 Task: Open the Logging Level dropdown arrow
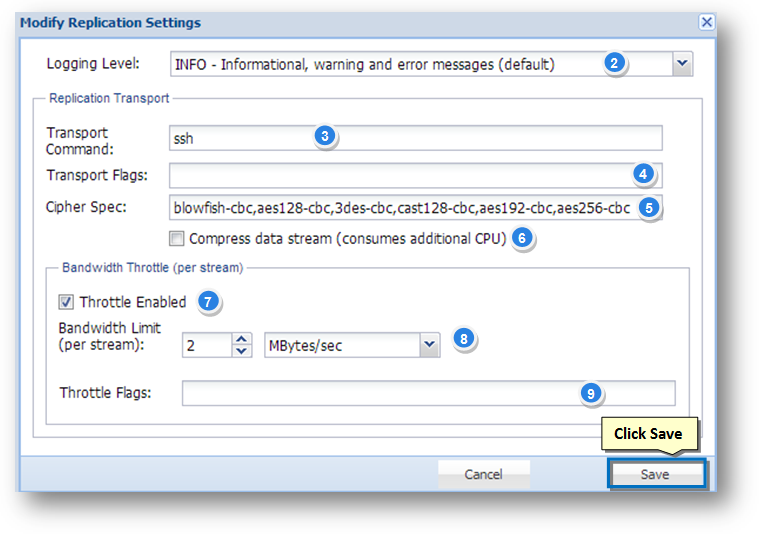tap(681, 64)
